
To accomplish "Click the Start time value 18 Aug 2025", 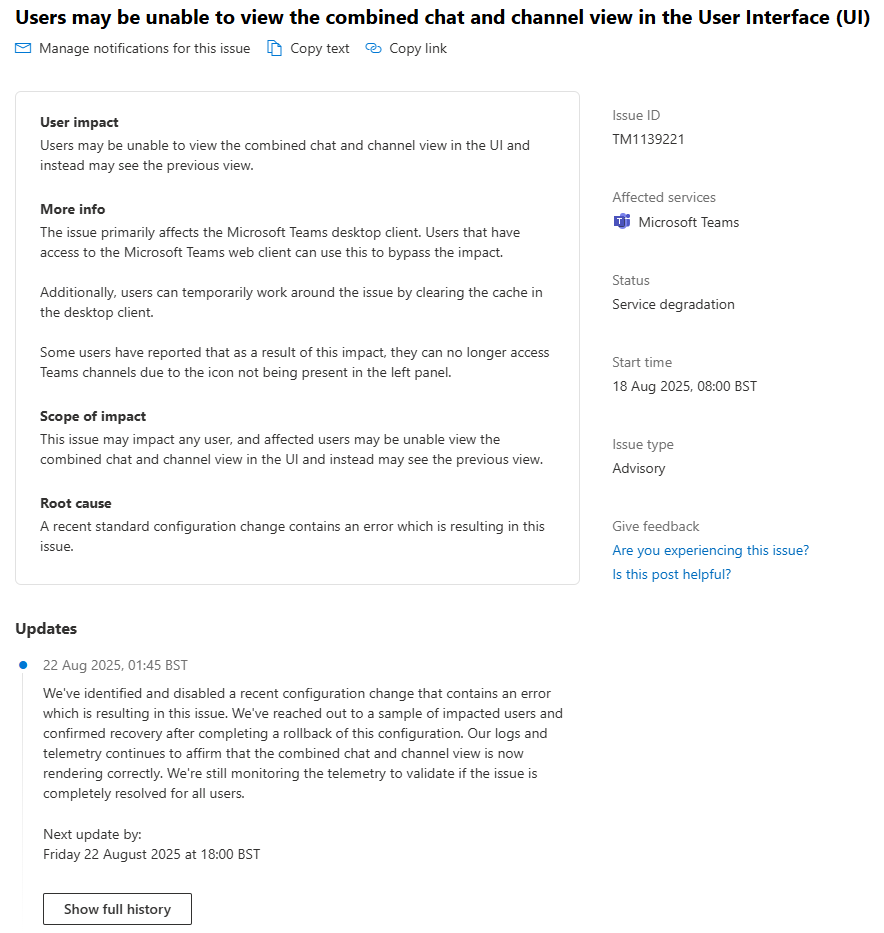I will (x=685, y=385).
